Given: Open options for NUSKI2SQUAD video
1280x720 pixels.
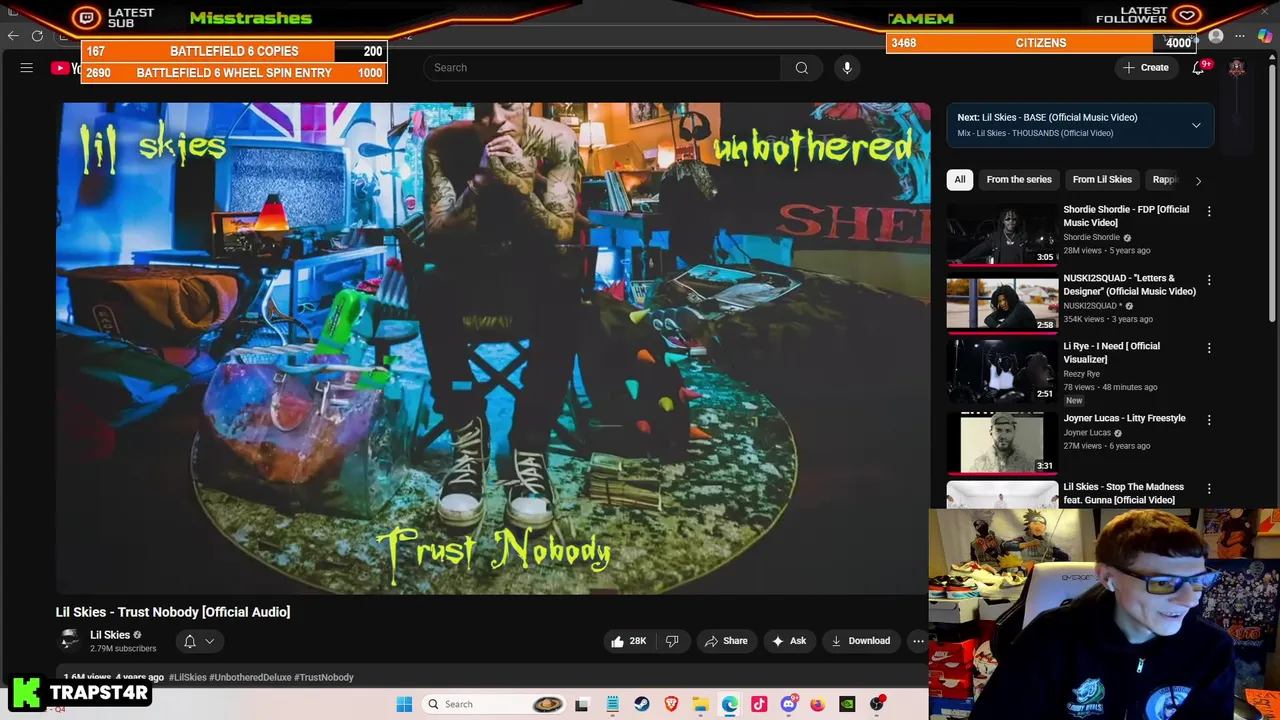Looking at the screenshot, I should (x=1209, y=280).
